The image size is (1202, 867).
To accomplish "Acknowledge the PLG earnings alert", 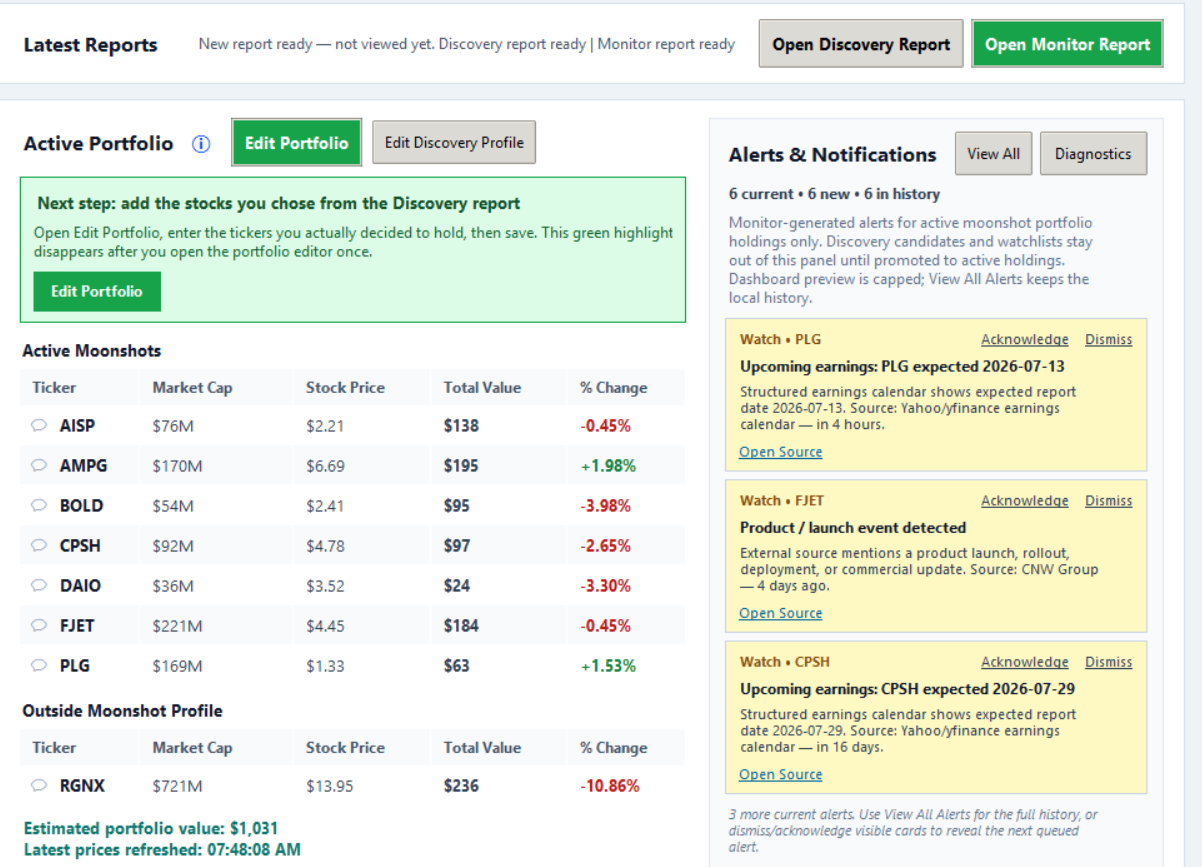I will coord(1024,340).
